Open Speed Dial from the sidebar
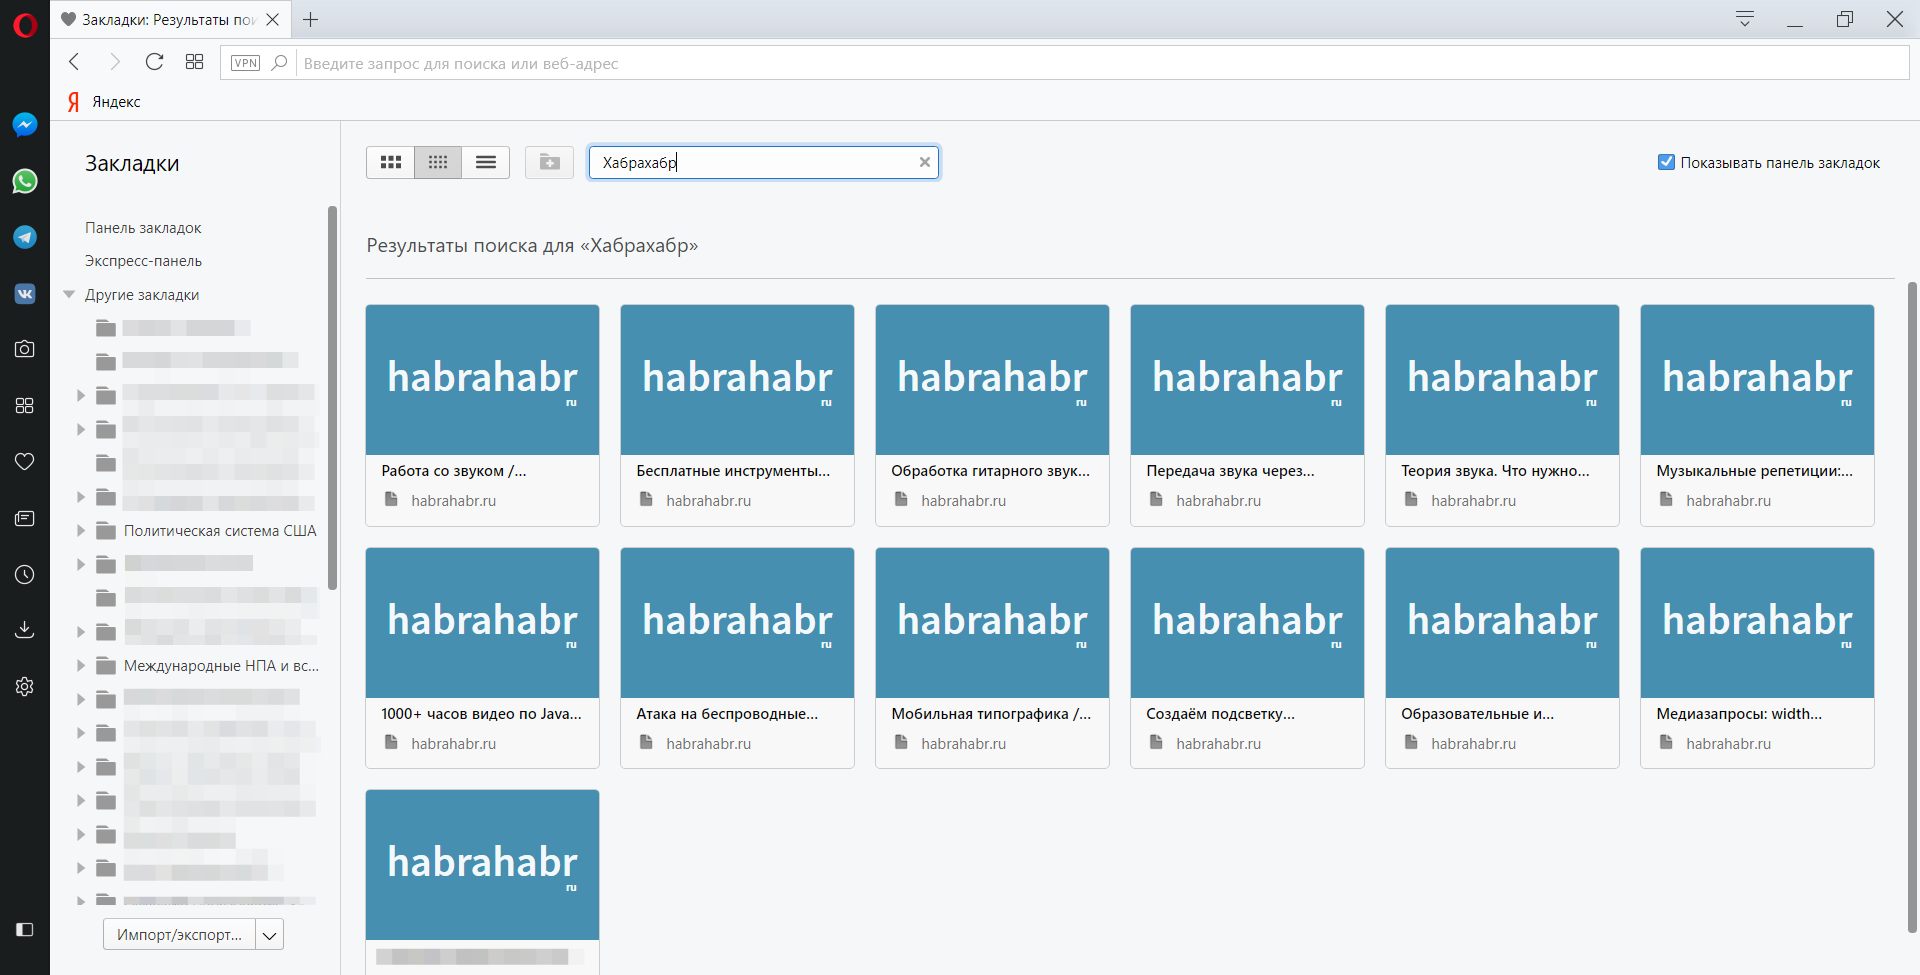1920x975 pixels. pos(25,405)
